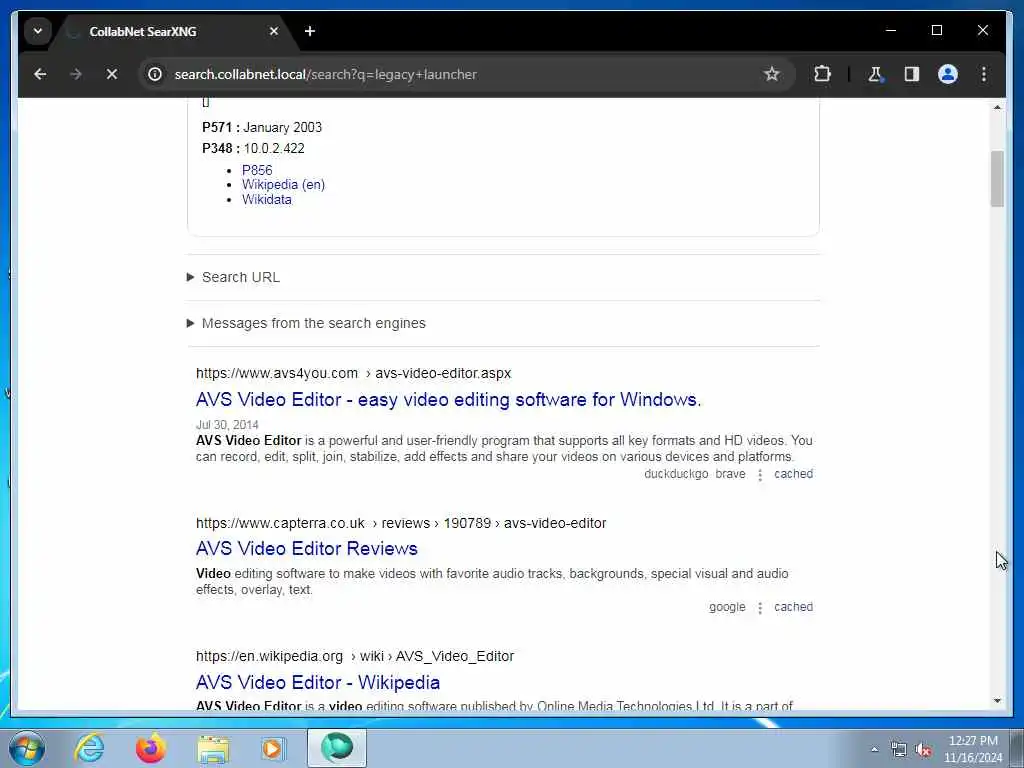The width and height of the screenshot is (1024, 768).
Task: Open a new tab
Action: click(x=310, y=31)
